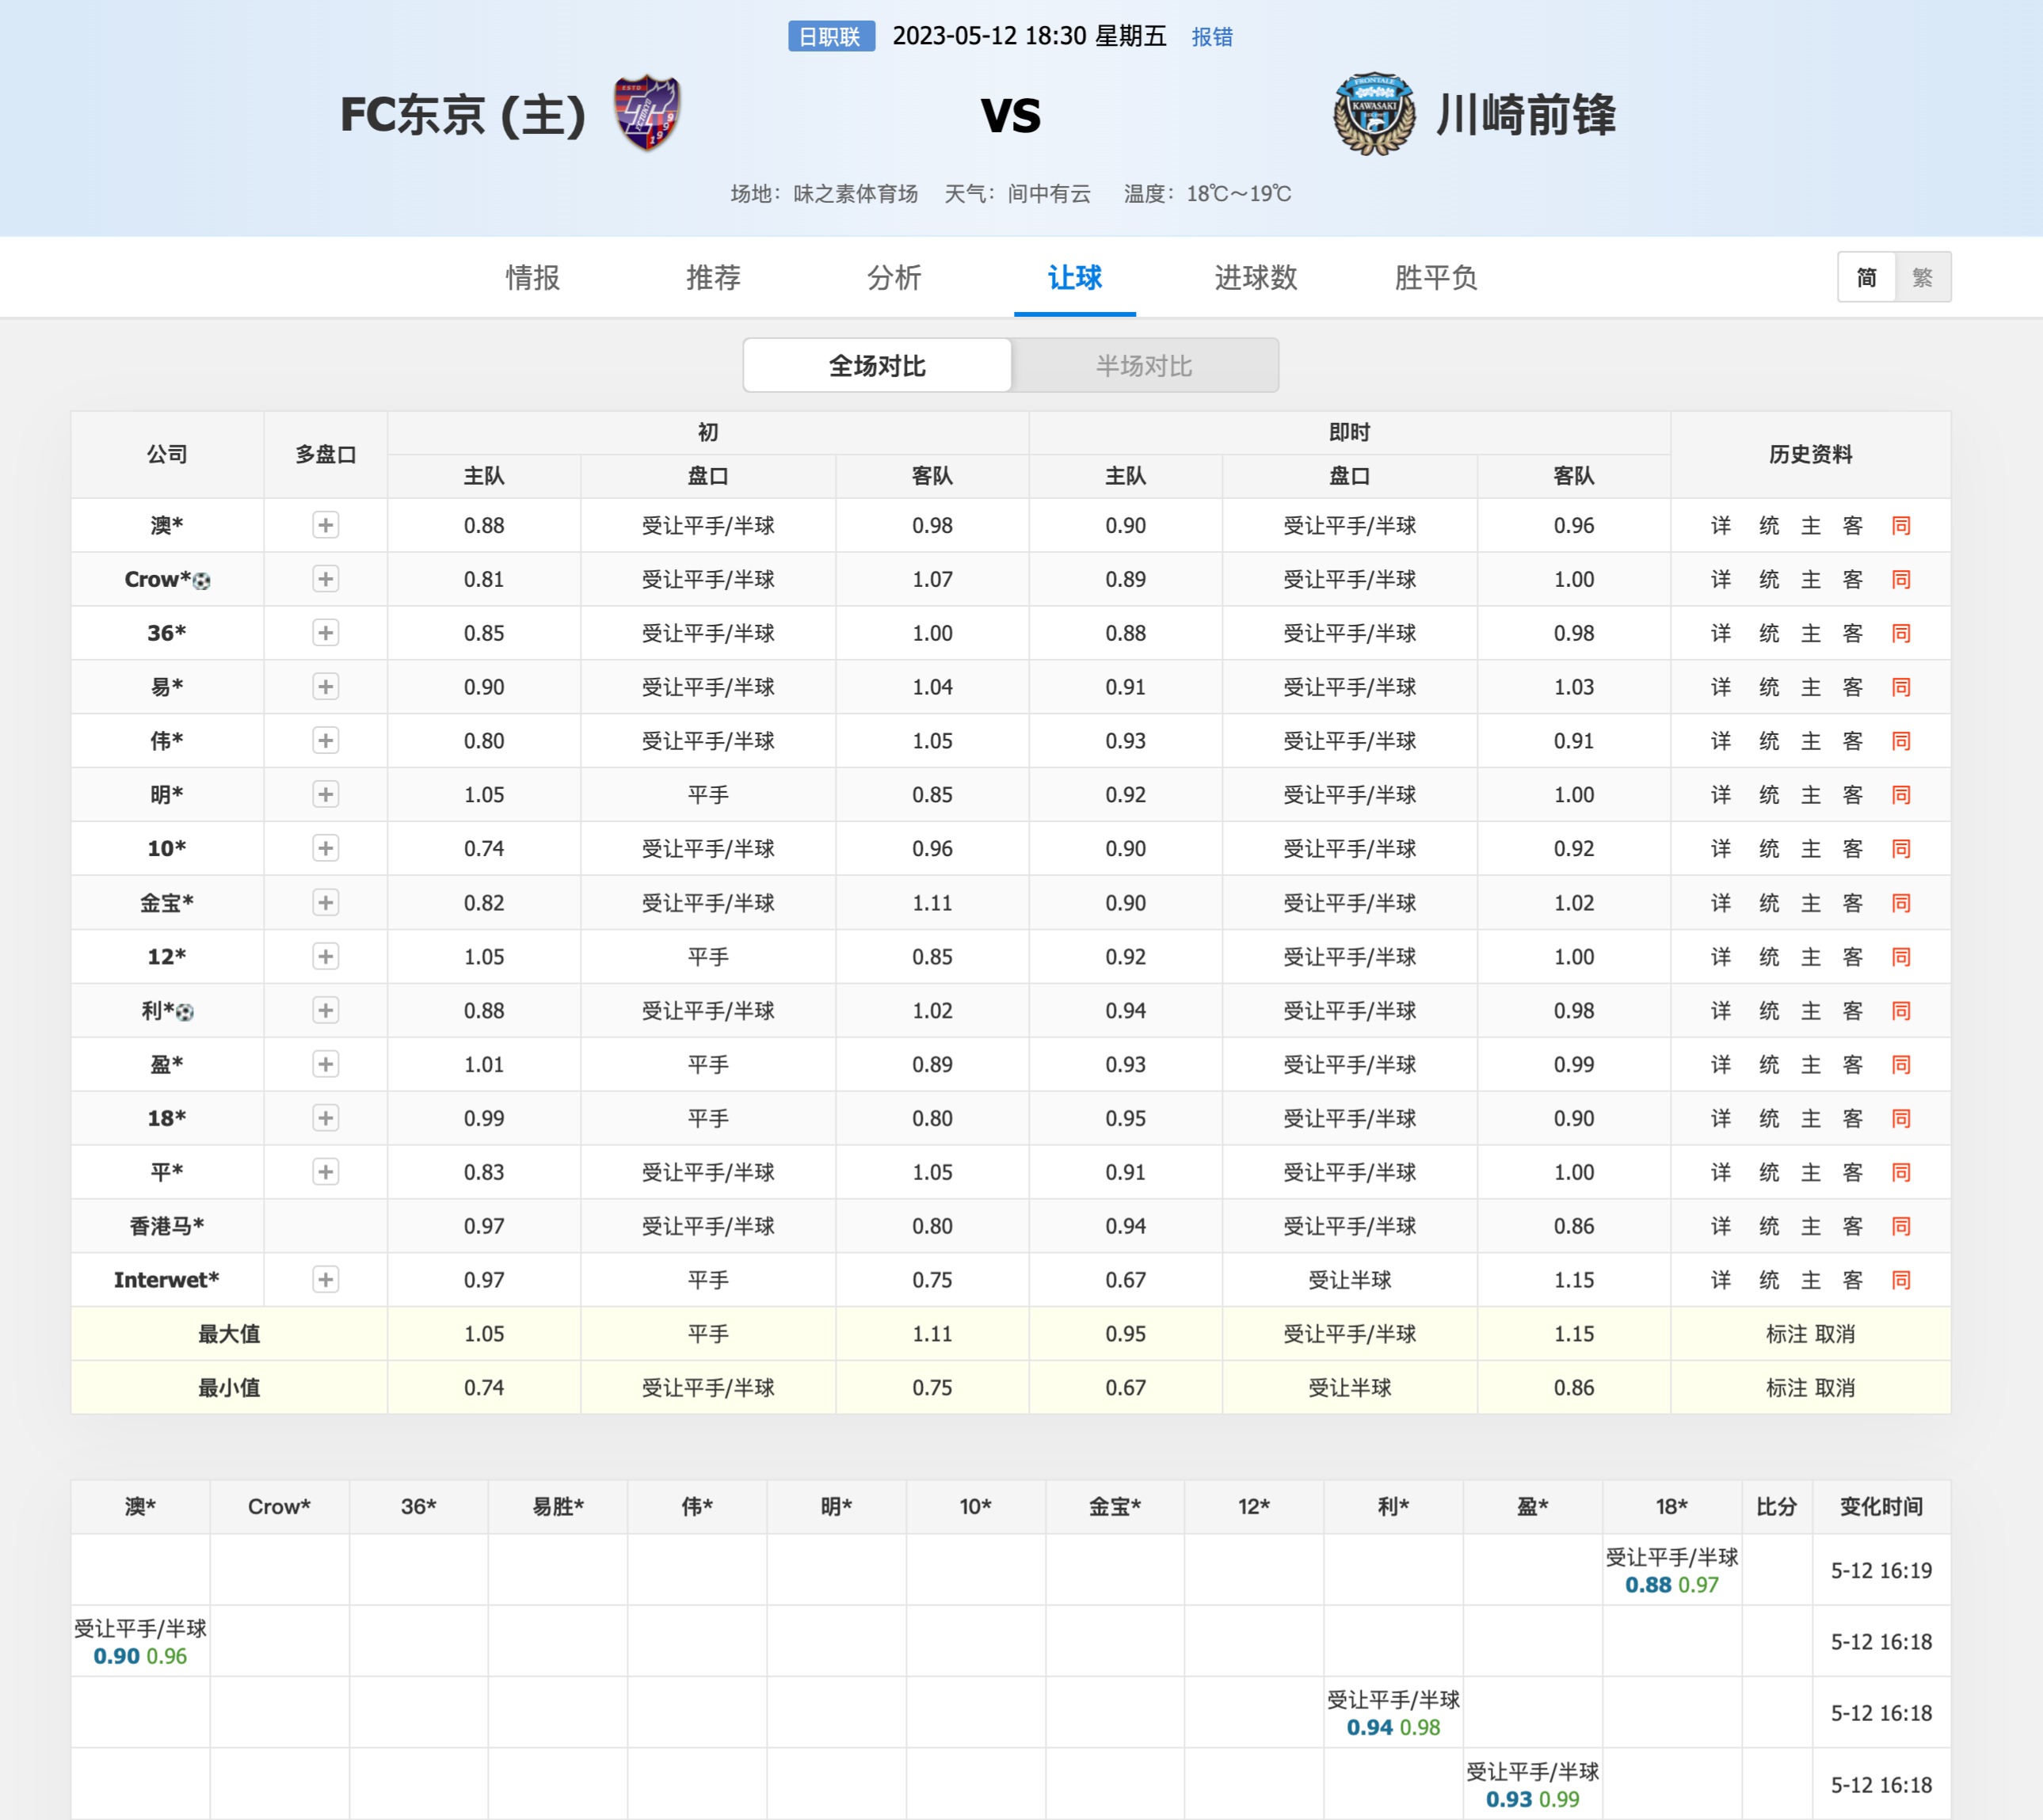Toggle traditional Chinese 繁
The height and width of the screenshot is (1820, 2043).
click(1922, 277)
